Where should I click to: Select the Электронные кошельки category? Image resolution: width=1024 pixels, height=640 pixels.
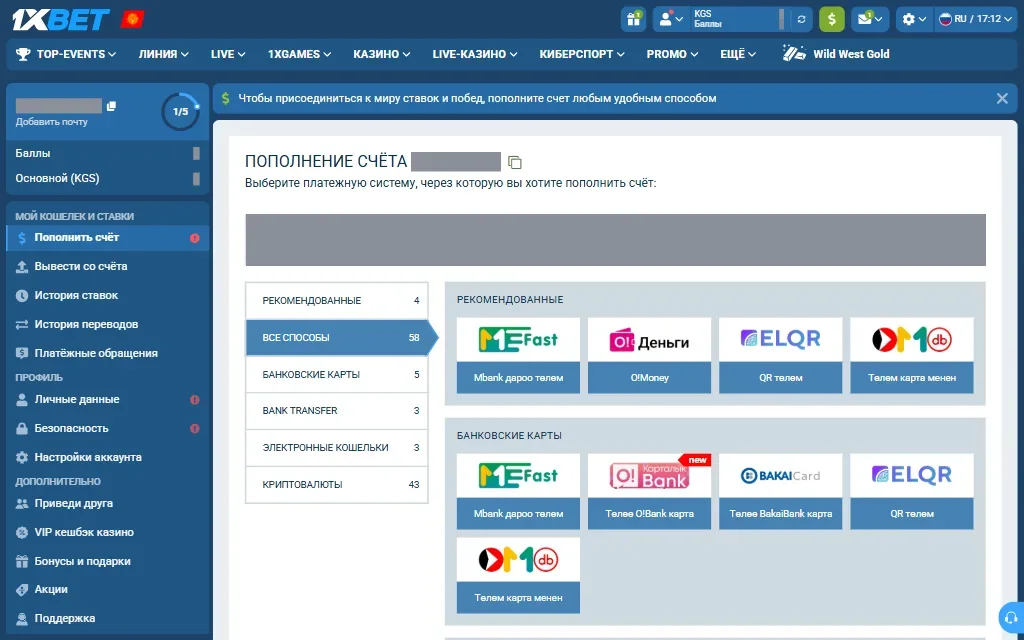point(337,448)
